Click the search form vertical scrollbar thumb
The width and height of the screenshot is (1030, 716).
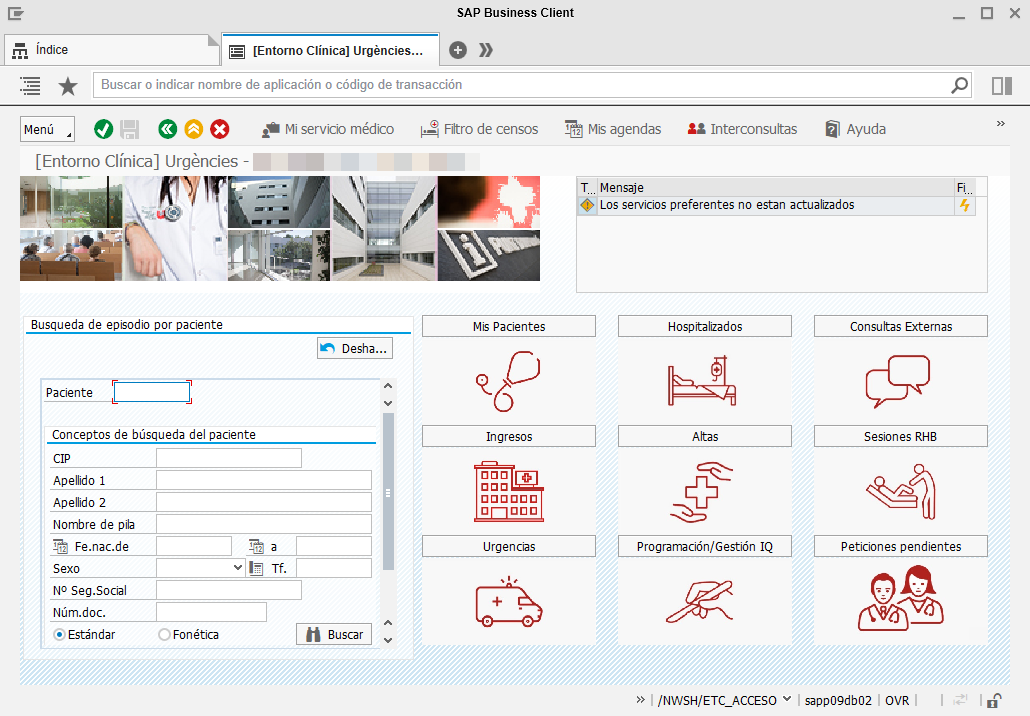click(388, 491)
